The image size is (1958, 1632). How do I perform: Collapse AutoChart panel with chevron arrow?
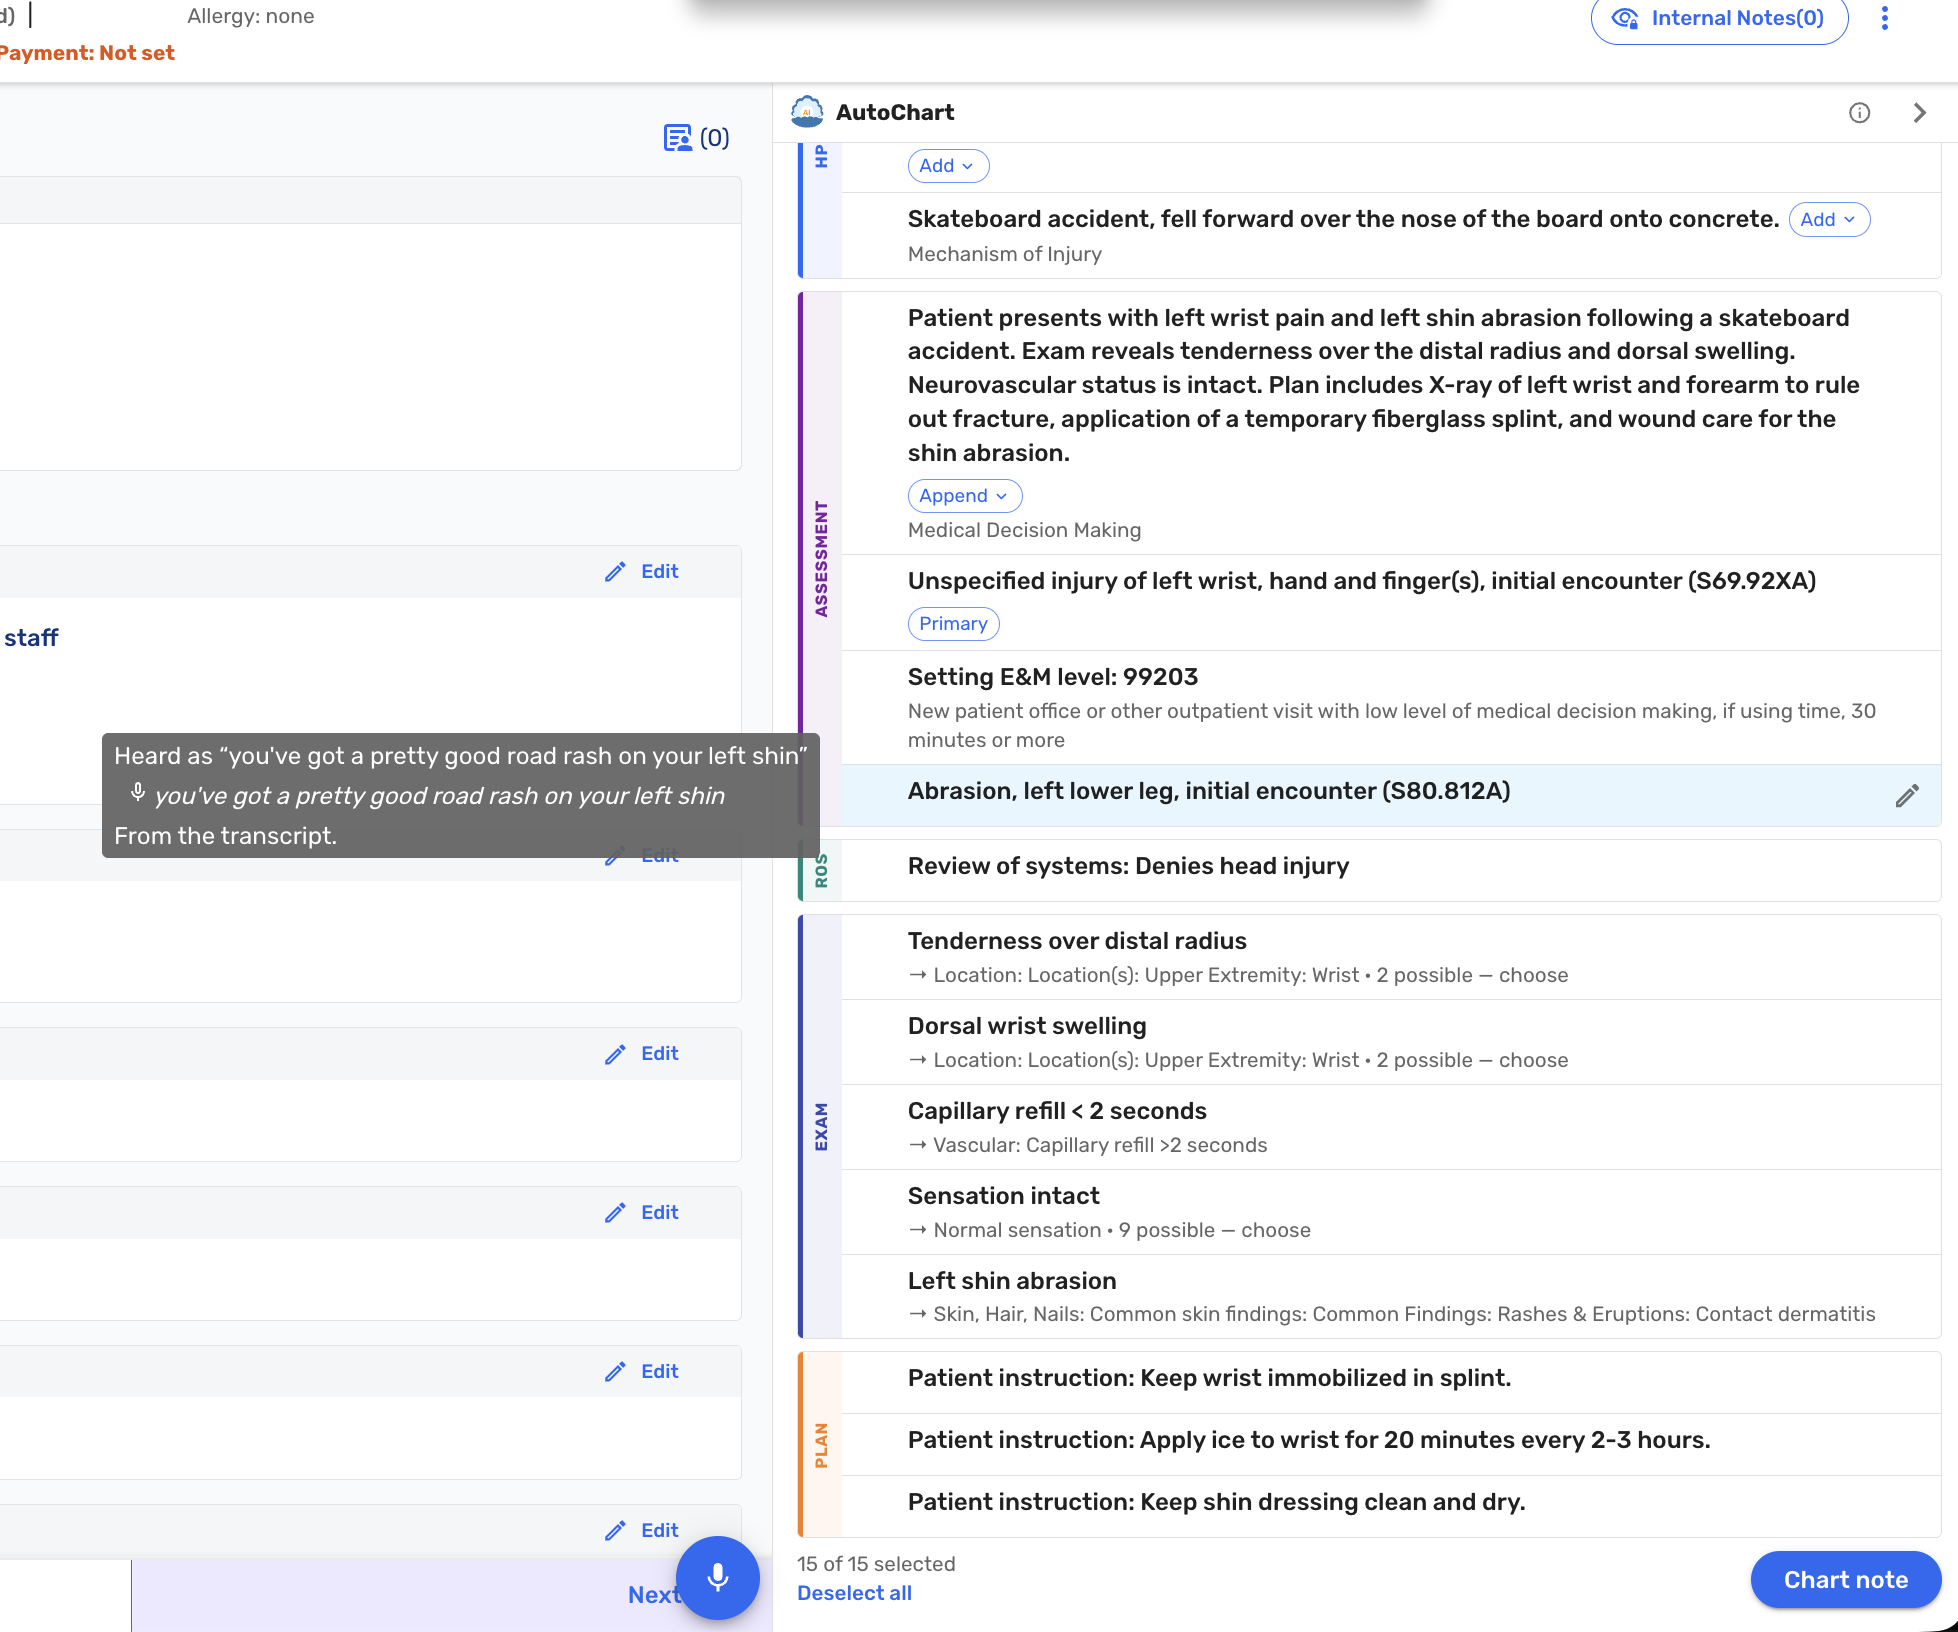1919,113
